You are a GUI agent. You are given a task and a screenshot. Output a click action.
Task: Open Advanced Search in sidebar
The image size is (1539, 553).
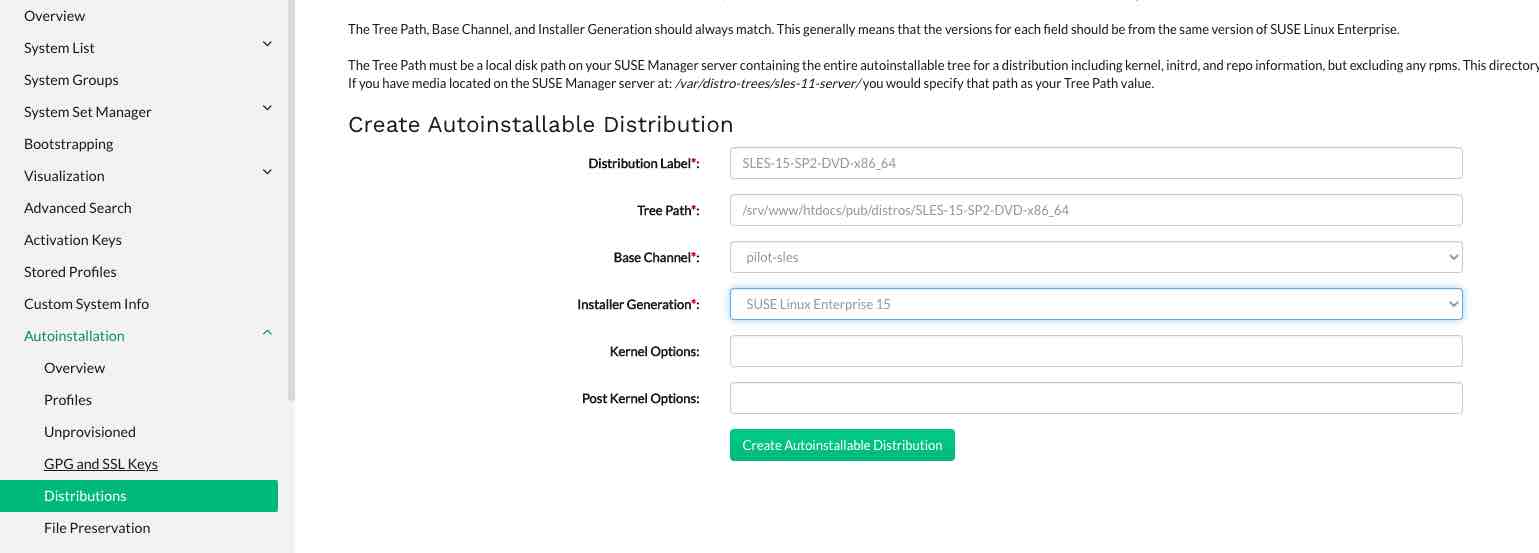[x=78, y=208]
